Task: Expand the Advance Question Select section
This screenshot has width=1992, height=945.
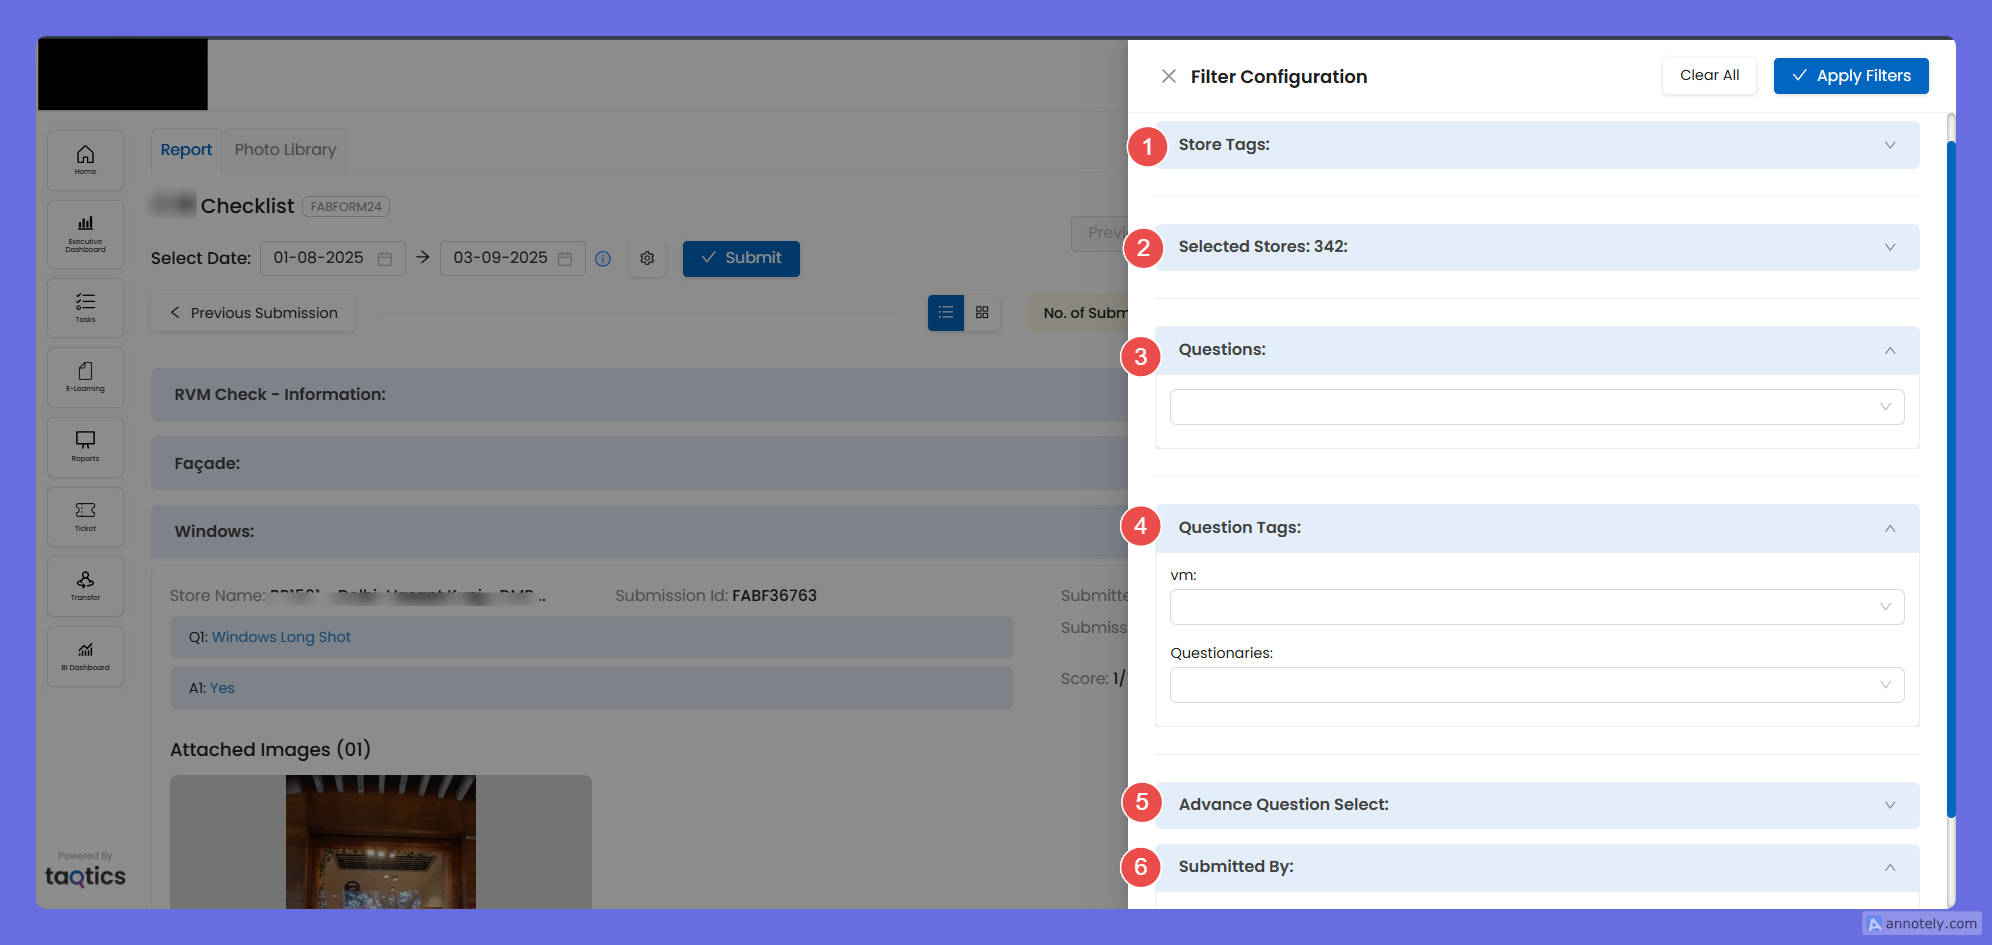Action: click(x=1537, y=805)
